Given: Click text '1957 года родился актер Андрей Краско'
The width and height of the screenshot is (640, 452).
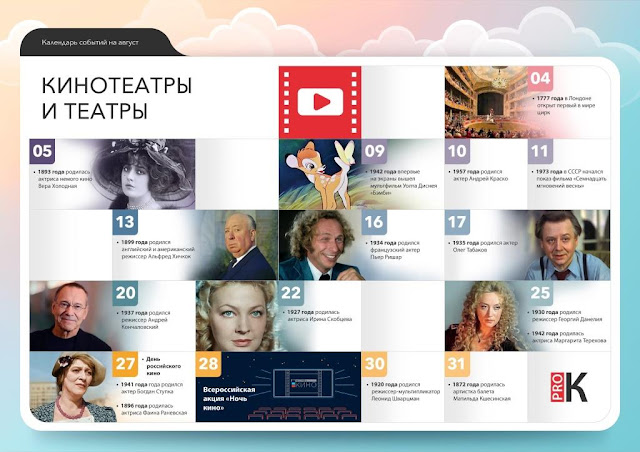Looking at the screenshot, I should tap(479, 175).
